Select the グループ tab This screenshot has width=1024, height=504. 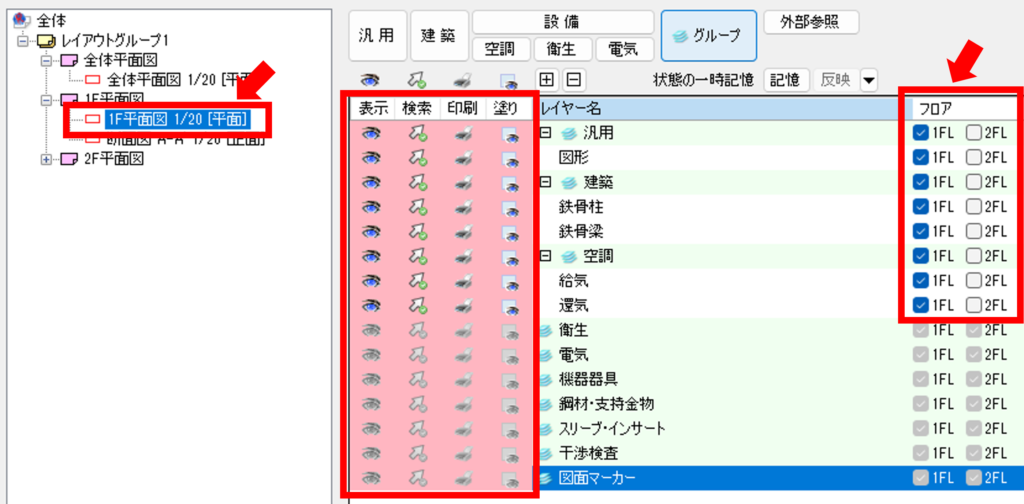[708, 36]
